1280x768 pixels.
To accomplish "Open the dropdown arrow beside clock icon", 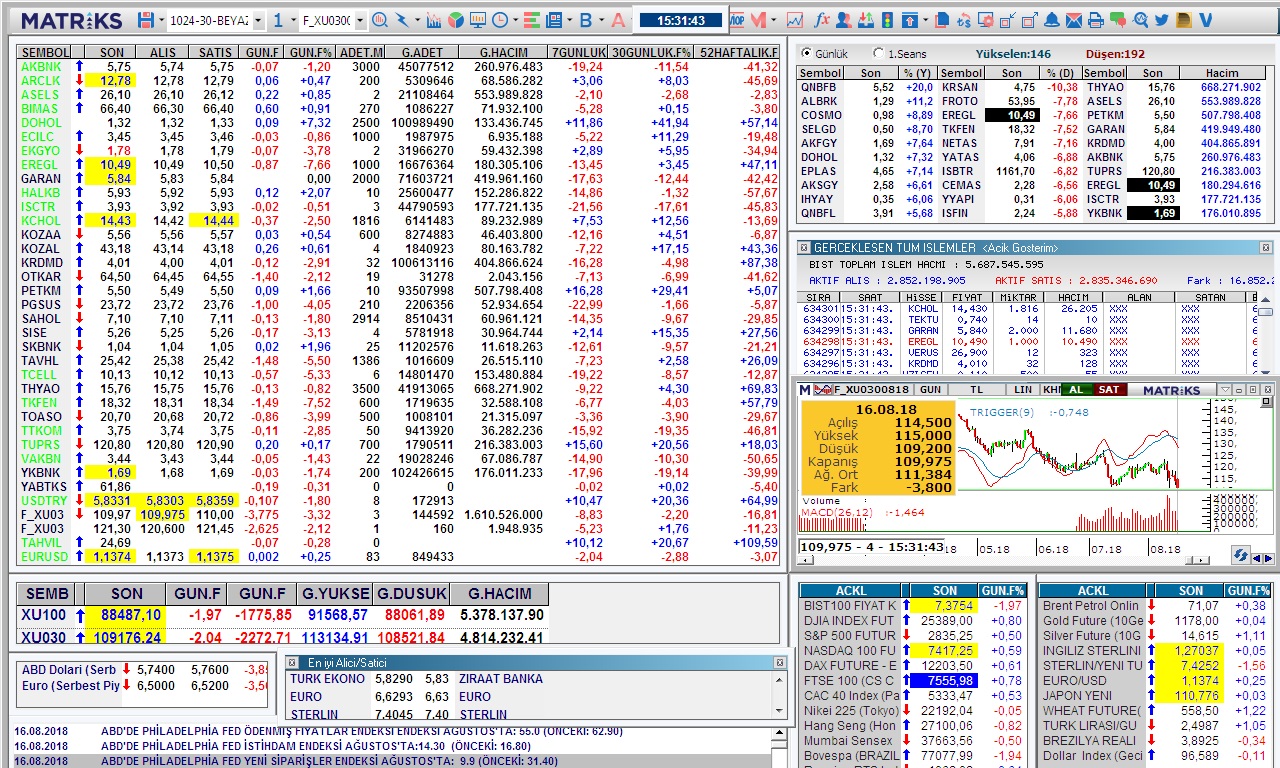I will click(x=515, y=20).
